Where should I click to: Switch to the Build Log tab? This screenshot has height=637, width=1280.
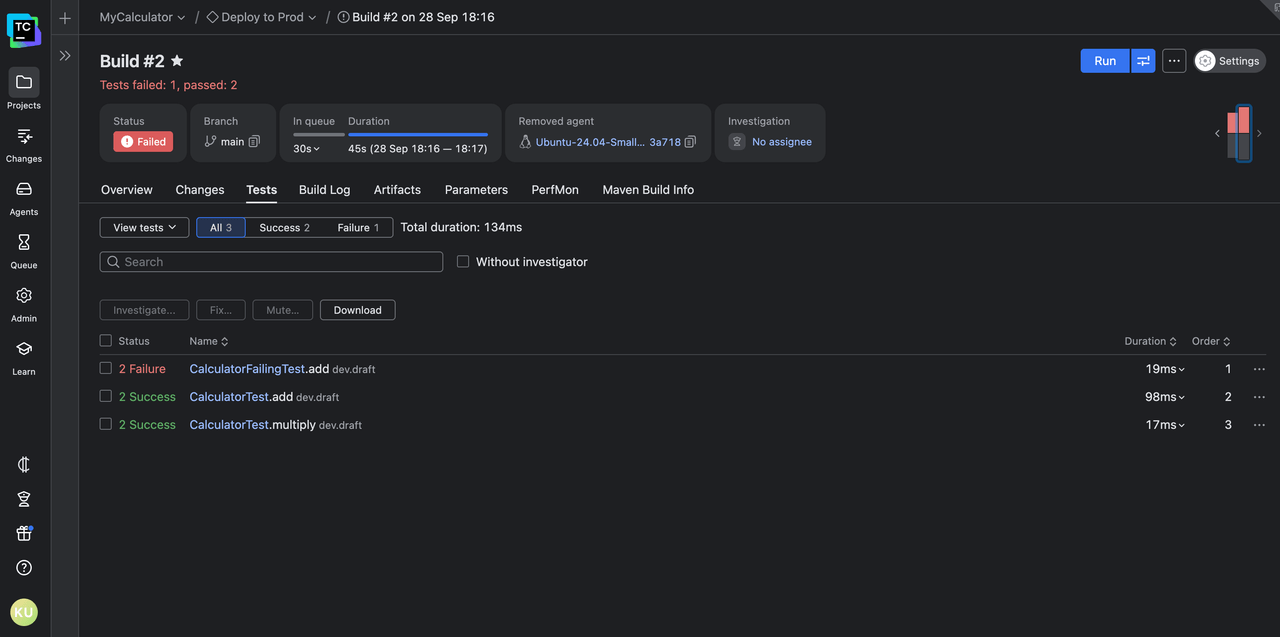[x=324, y=190]
